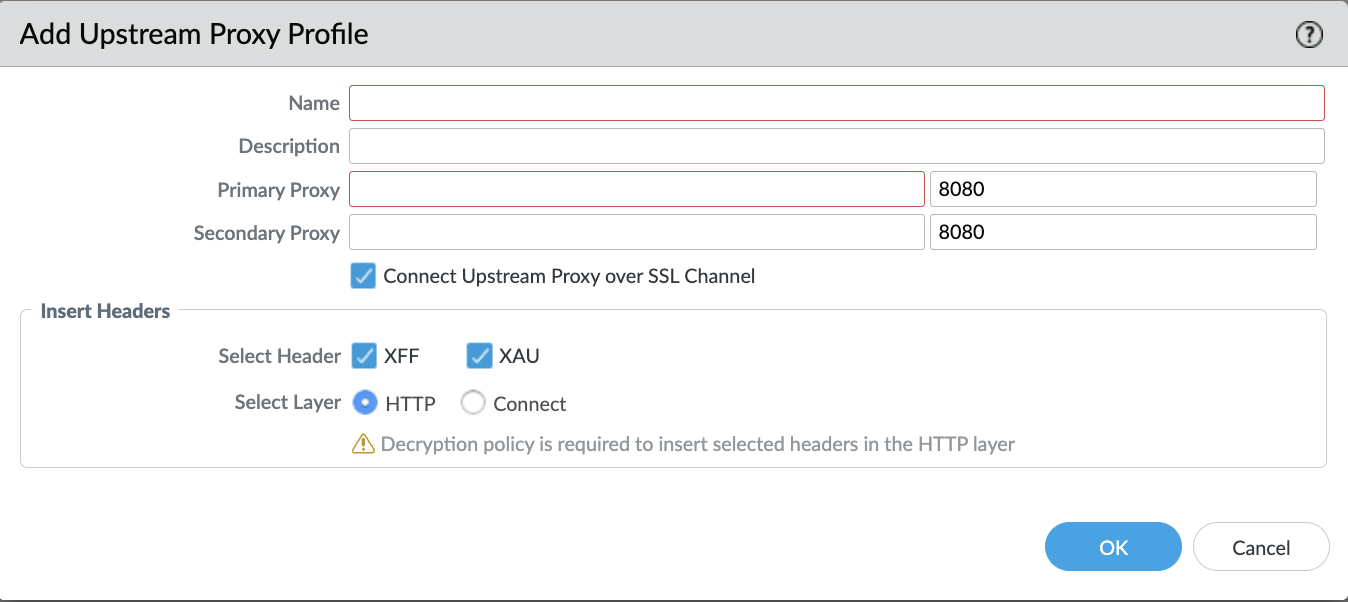The width and height of the screenshot is (1348, 602).
Task: Open the help icon in dialog header
Action: [x=1308, y=35]
